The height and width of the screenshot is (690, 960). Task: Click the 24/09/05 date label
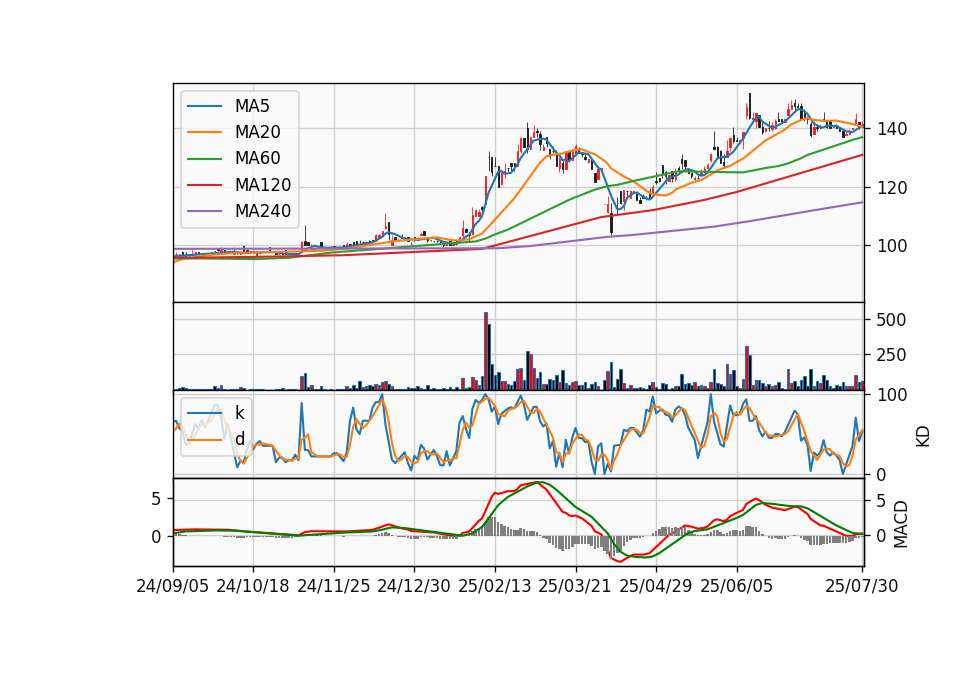point(173,586)
